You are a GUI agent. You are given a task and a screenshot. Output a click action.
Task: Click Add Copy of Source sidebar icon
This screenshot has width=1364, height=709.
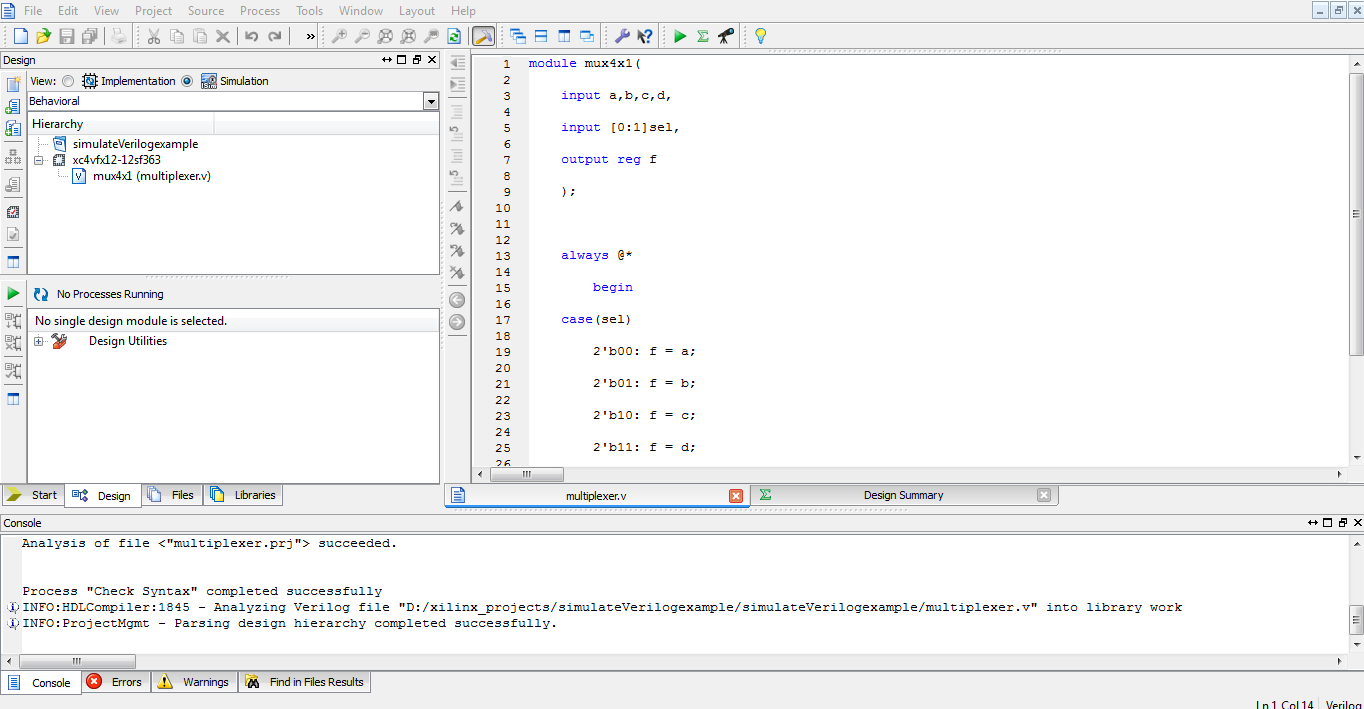(13, 128)
